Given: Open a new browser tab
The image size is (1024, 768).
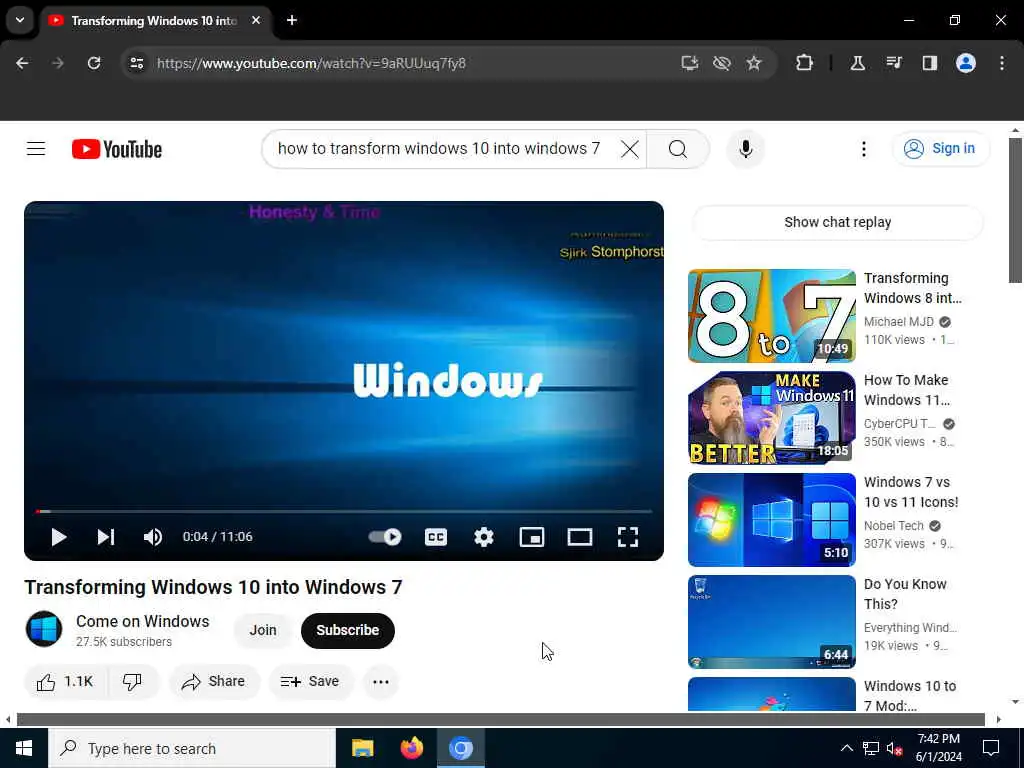Looking at the screenshot, I should (x=291, y=20).
